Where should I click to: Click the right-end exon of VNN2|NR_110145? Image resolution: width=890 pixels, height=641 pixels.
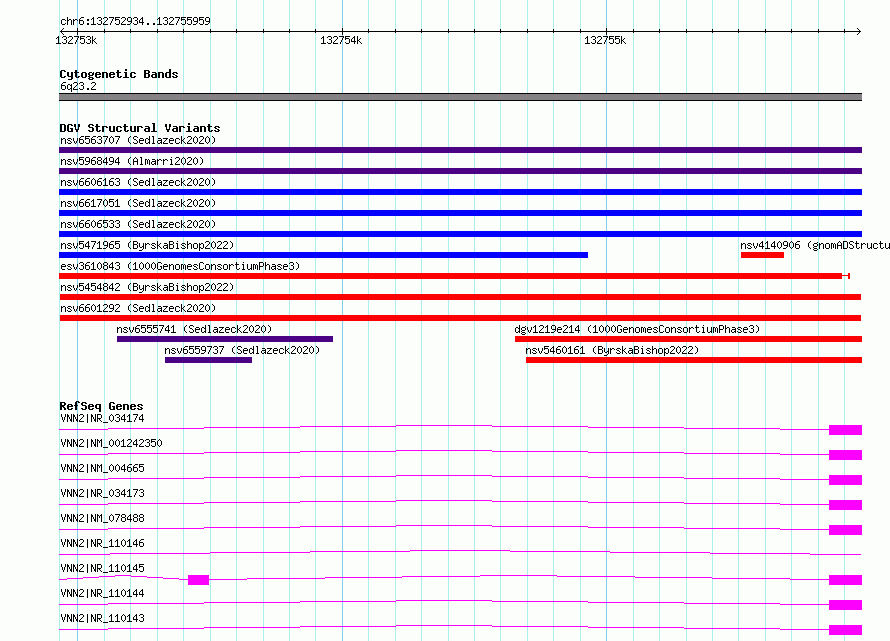845,580
